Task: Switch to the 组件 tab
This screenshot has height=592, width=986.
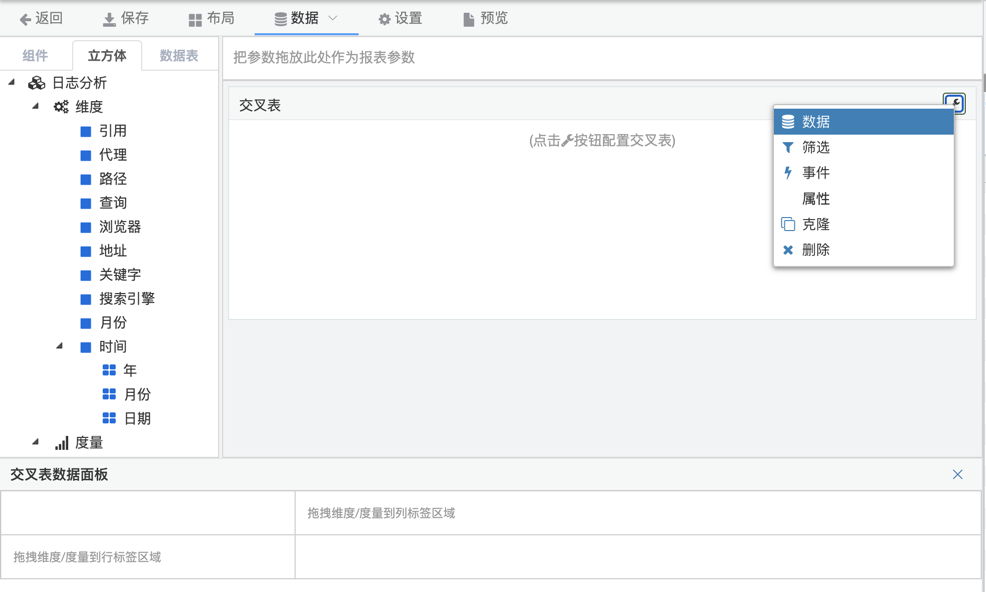Action: [x=35, y=56]
